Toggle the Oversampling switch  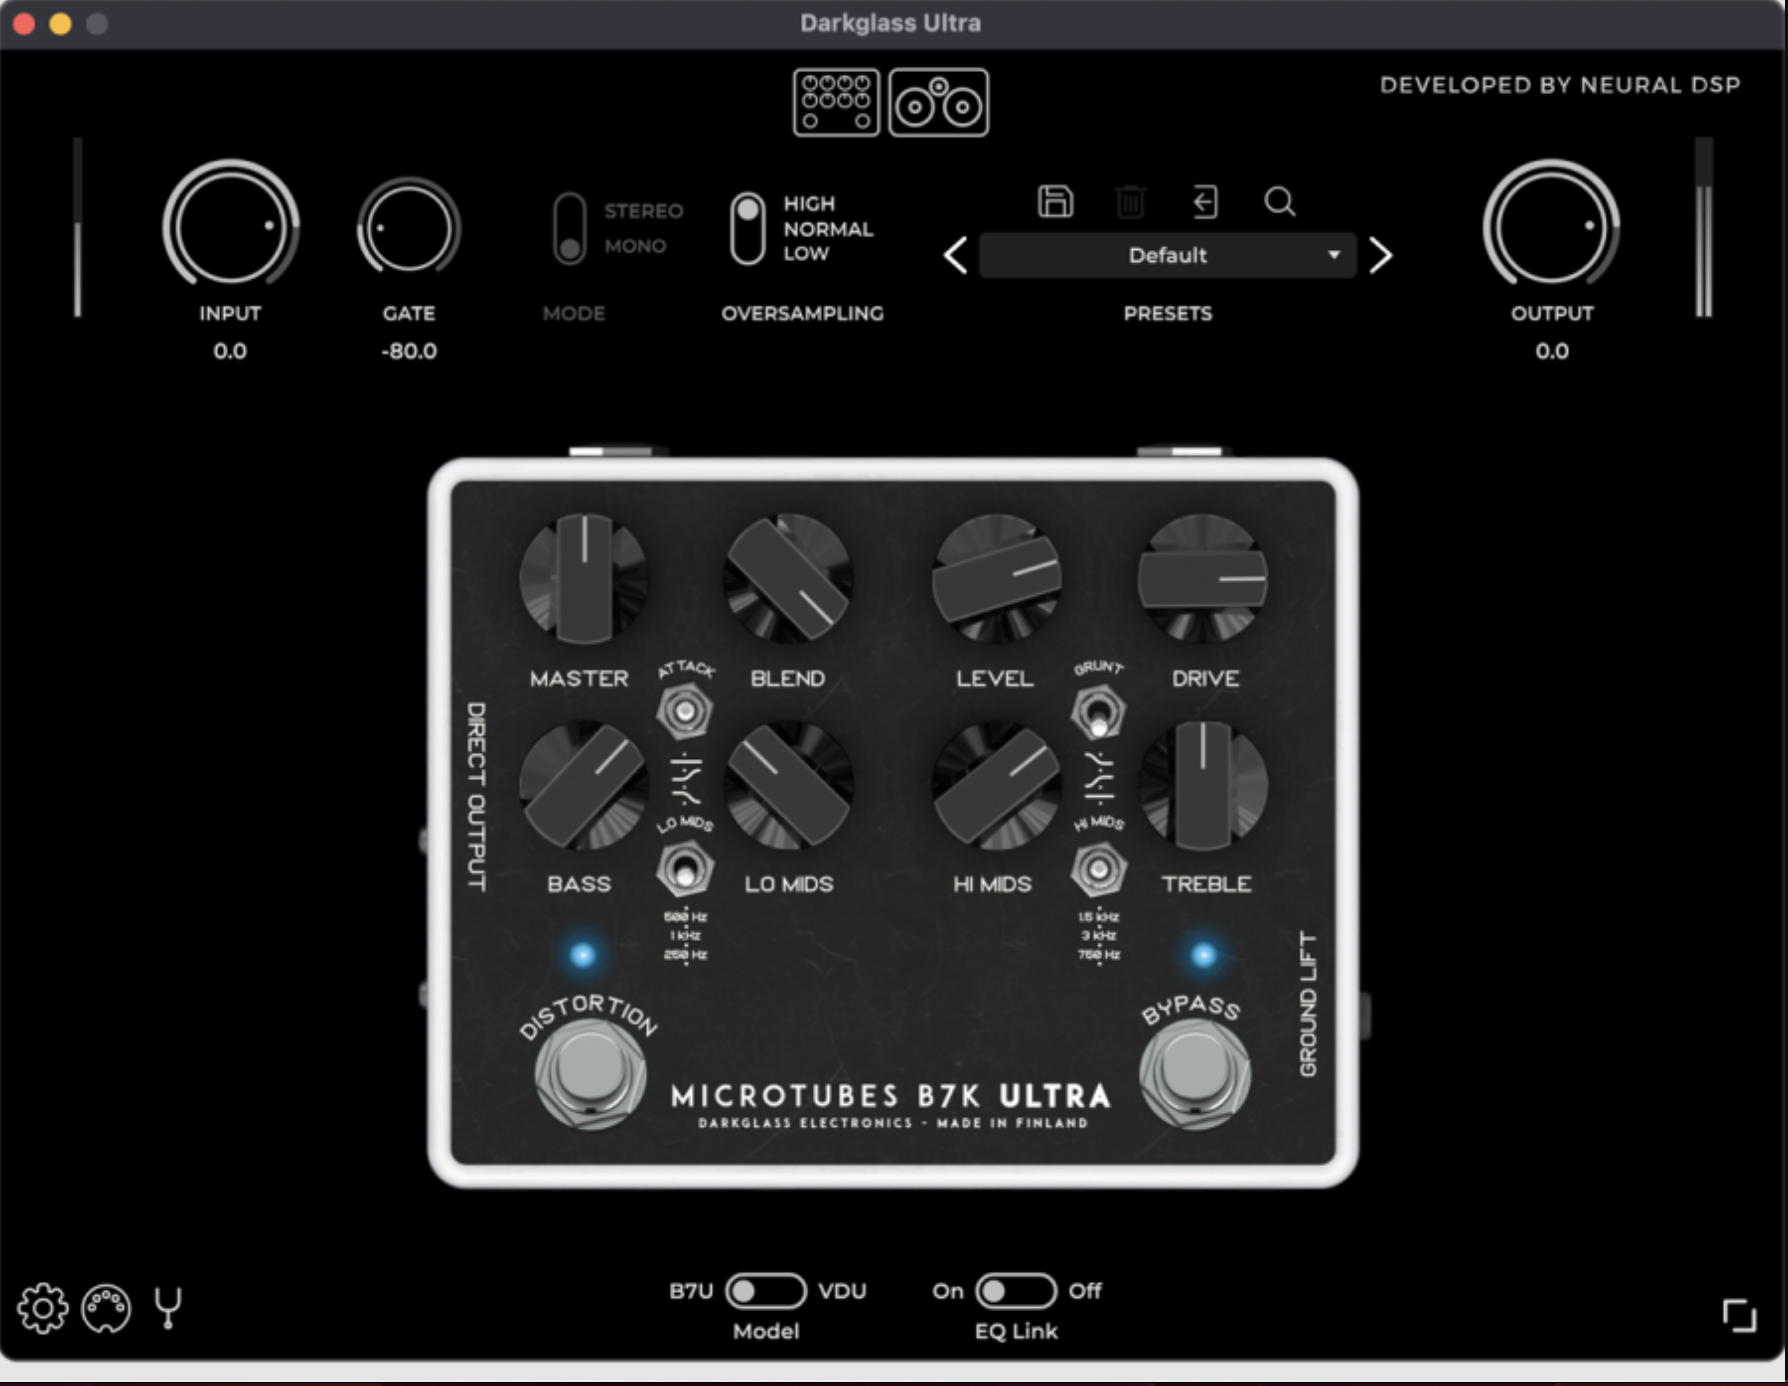[x=747, y=229]
